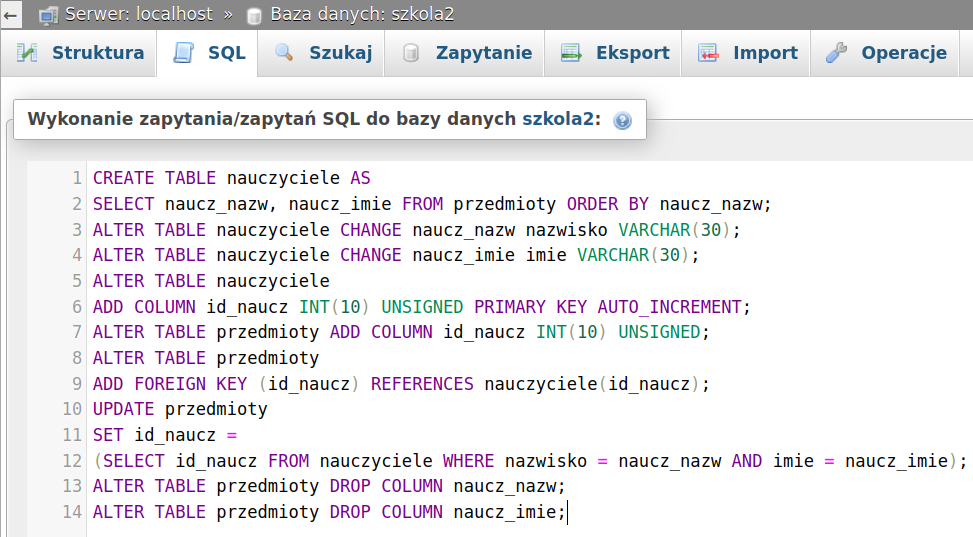973x537 pixels.
Task: Open the SQL help question mark icon
Action: (622, 120)
